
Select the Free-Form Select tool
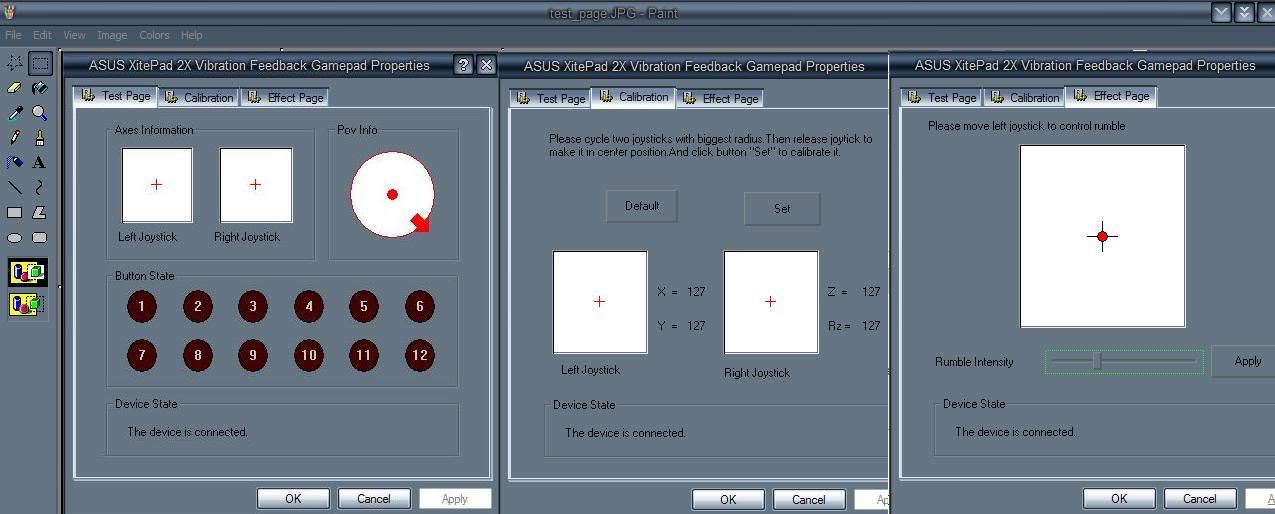click(x=15, y=63)
